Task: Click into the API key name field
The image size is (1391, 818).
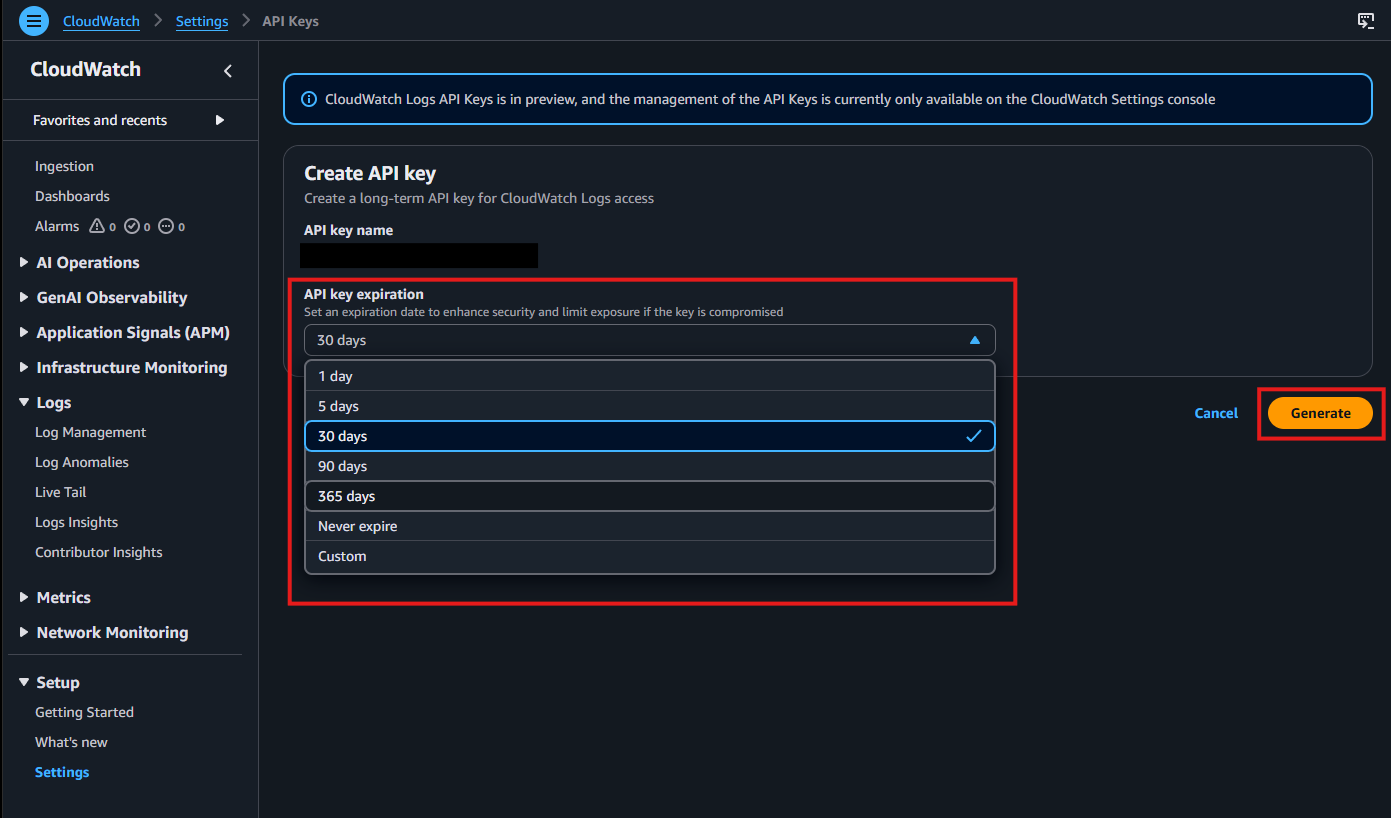Action: (418, 255)
